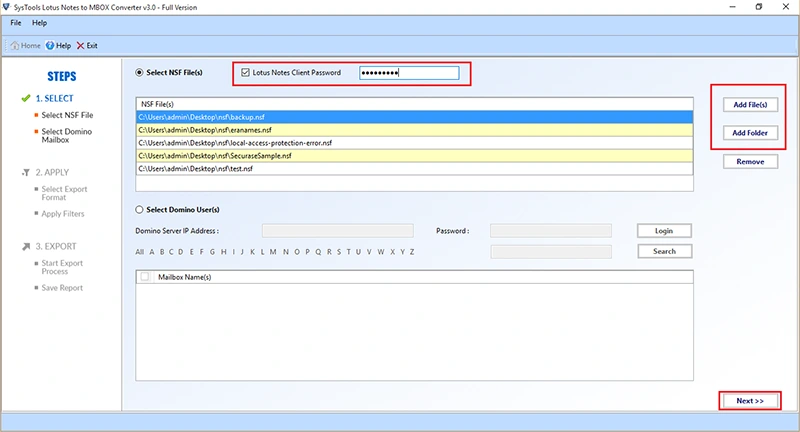Click the Start Export Process step item
Image resolution: width=800 pixels, height=432 pixels.
click(62, 267)
